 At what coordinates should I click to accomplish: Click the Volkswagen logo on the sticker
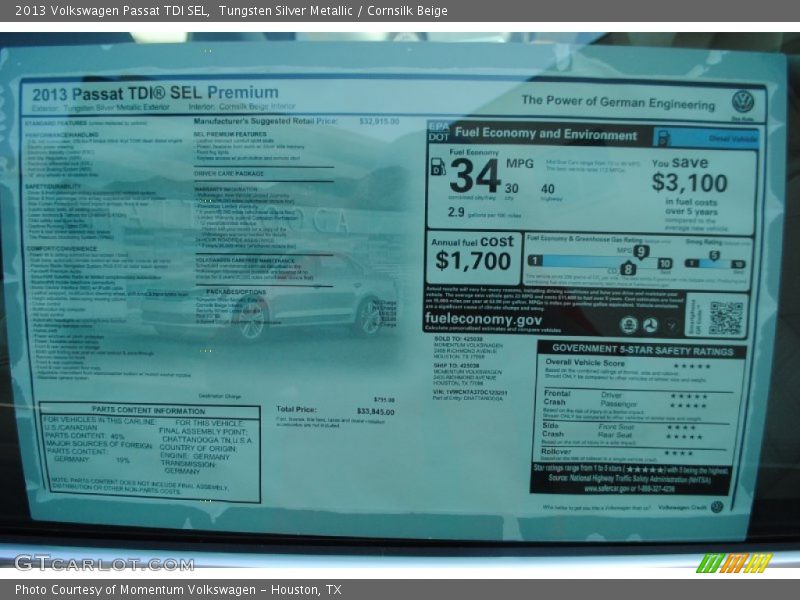click(742, 102)
